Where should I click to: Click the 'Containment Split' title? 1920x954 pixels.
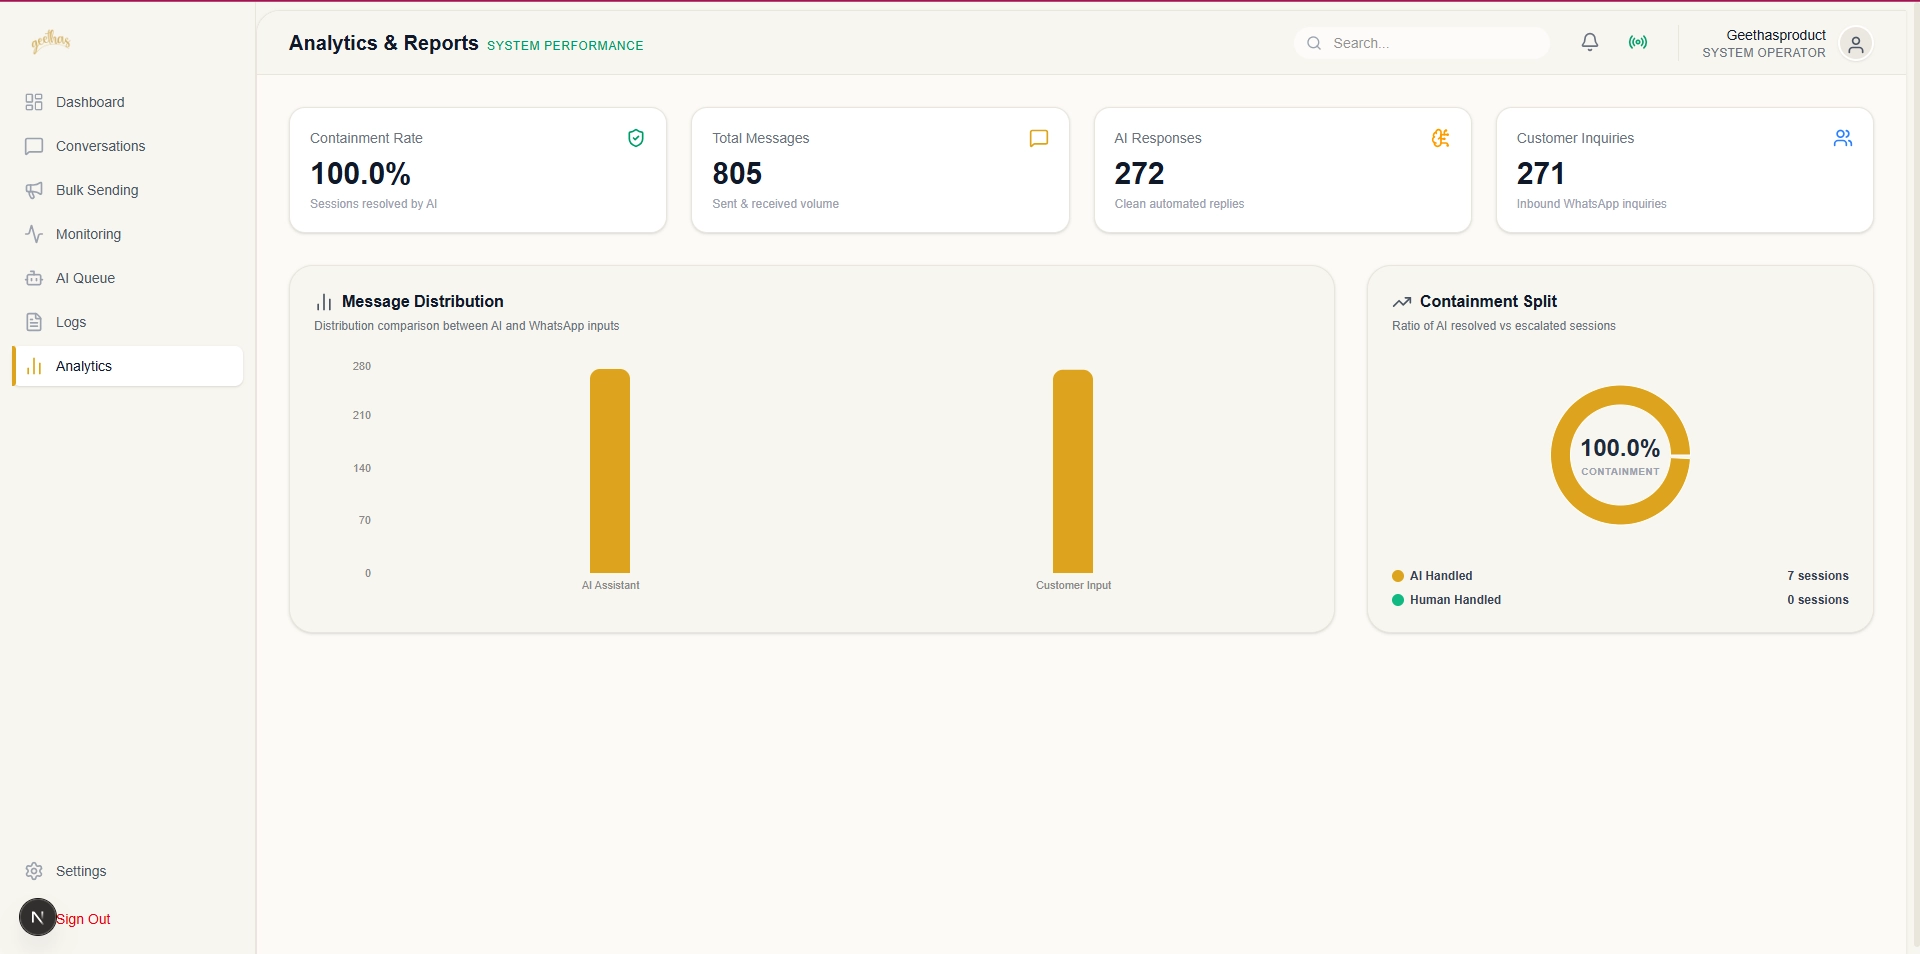1488,301
